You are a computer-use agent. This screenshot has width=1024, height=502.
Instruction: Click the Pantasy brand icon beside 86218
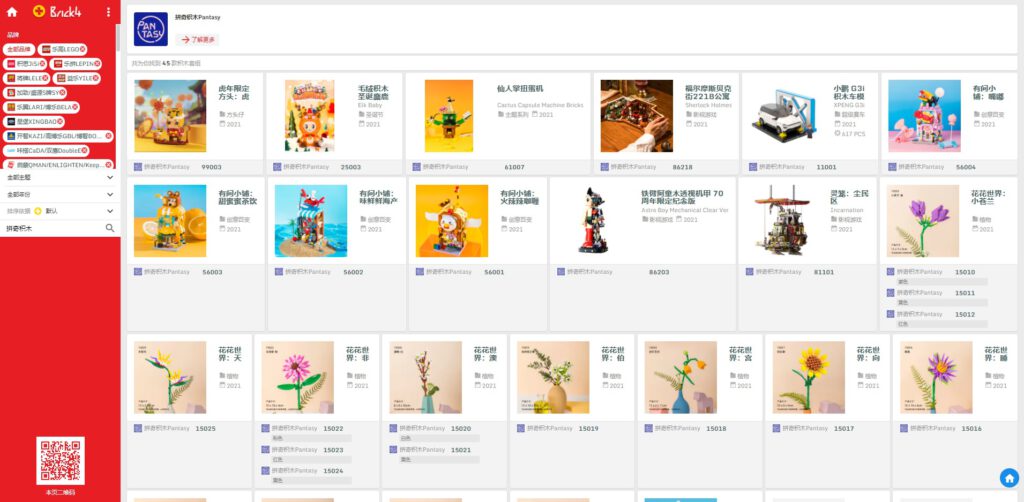(605, 167)
